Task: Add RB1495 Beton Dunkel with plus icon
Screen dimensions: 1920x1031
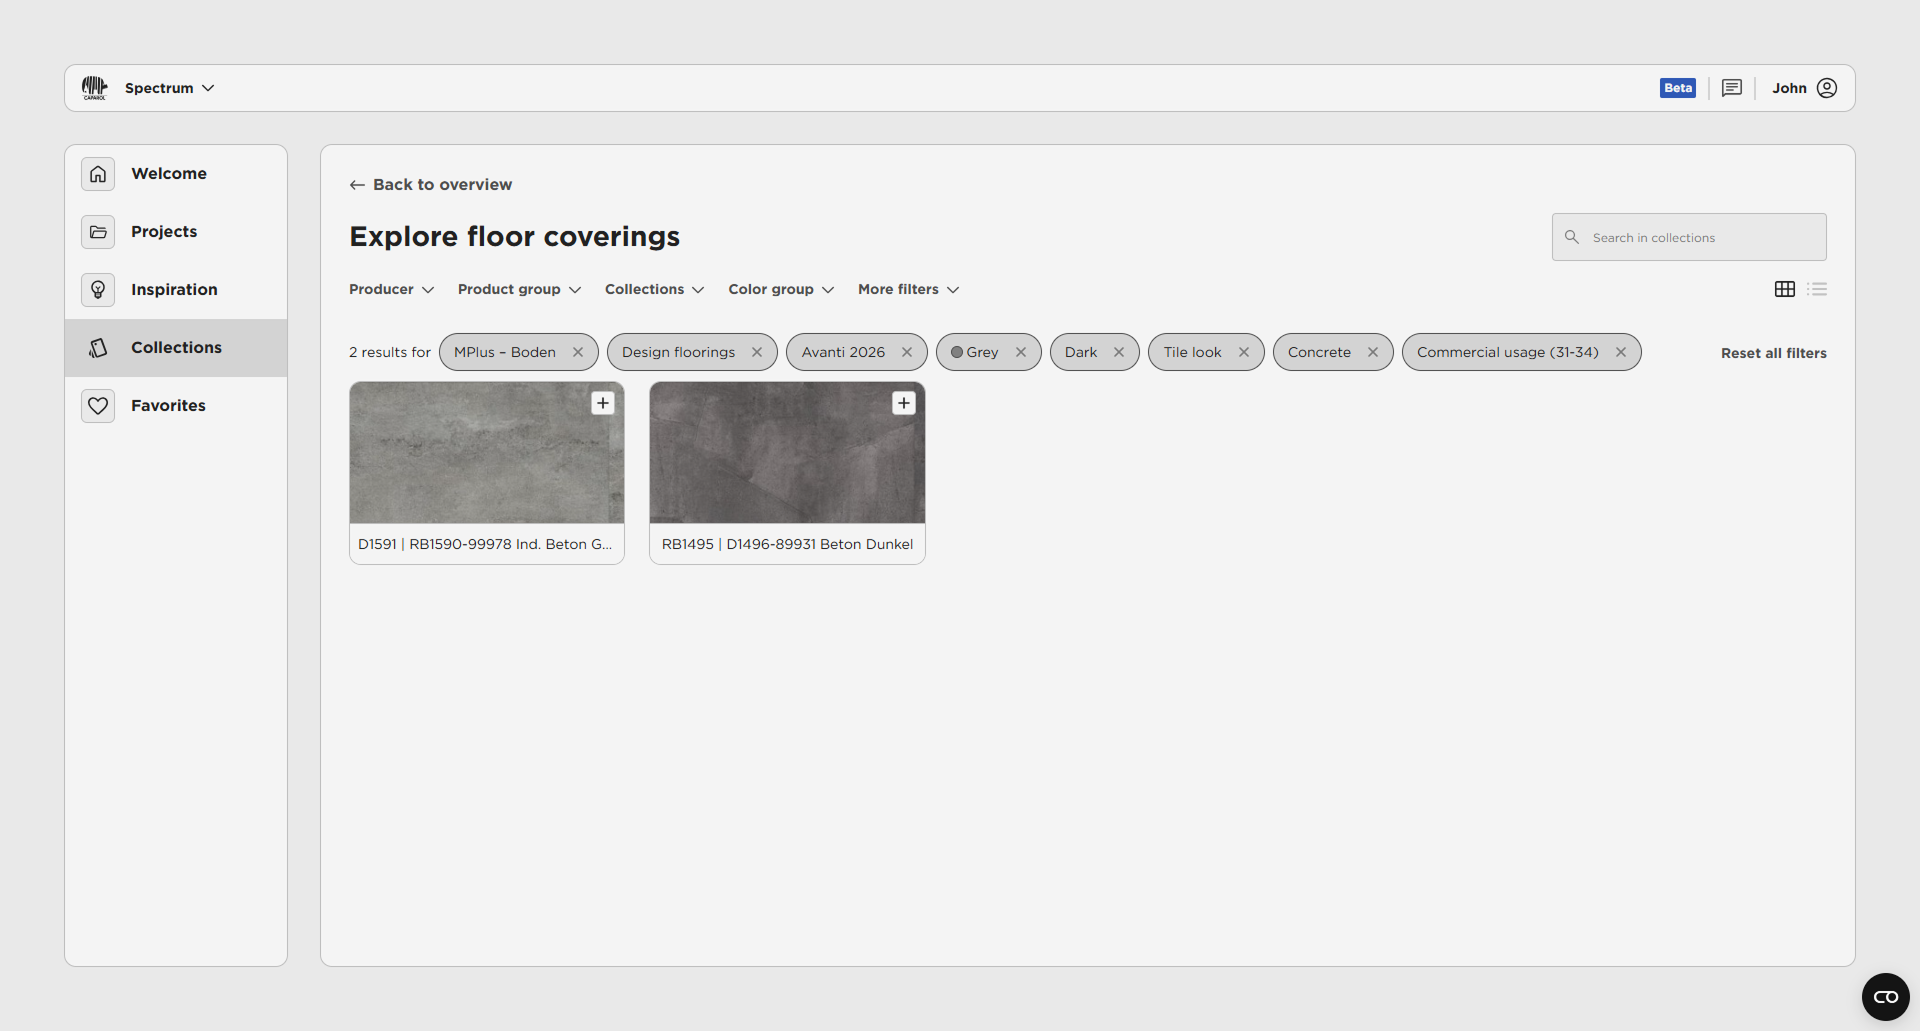Action: coord(903,403)
